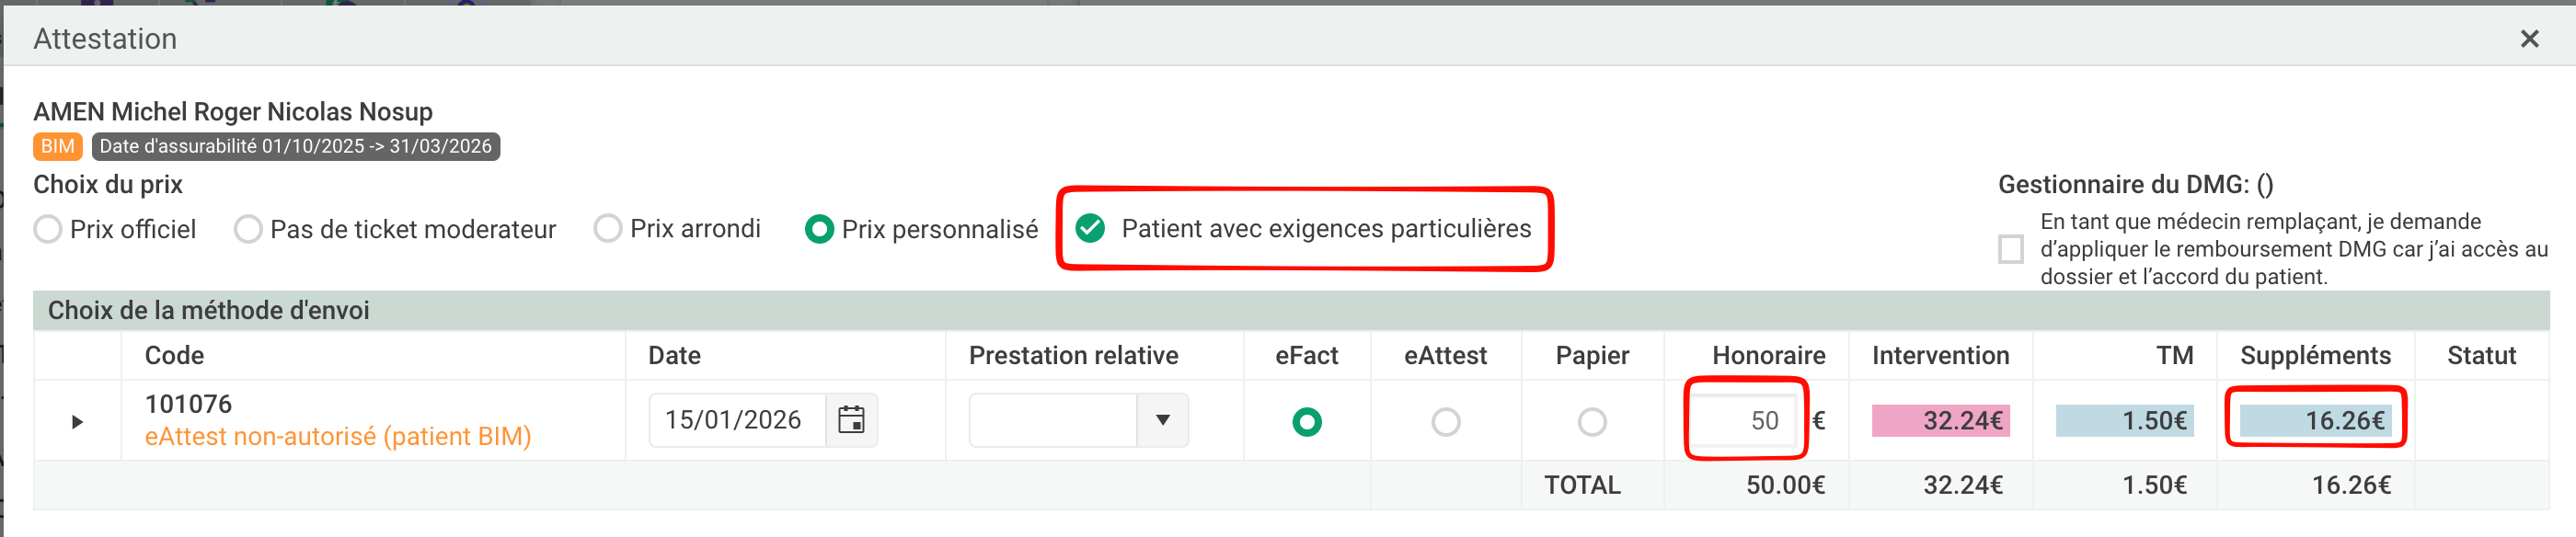Click the Suppléments amount 16.26€
Screen dimensions: 2576x537
[x=2314, y=421]
